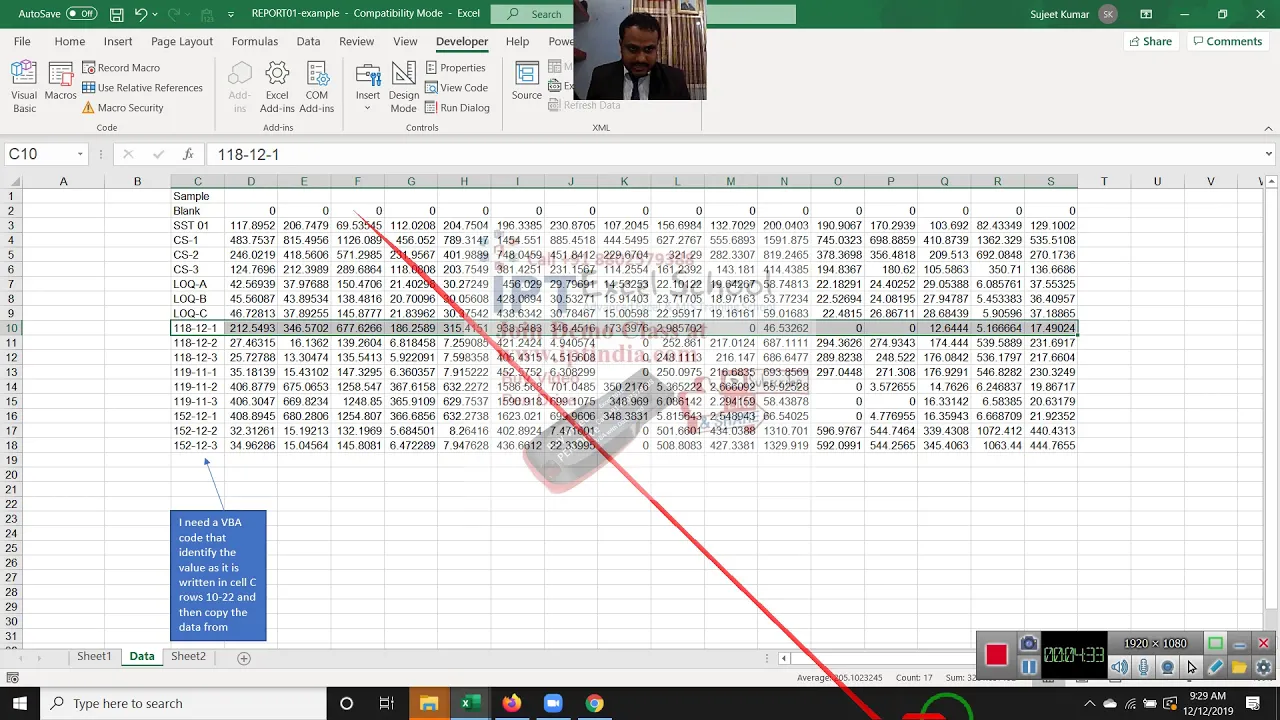Show hidden system tray icons
1280x720 pixels.
(1090, 703)
